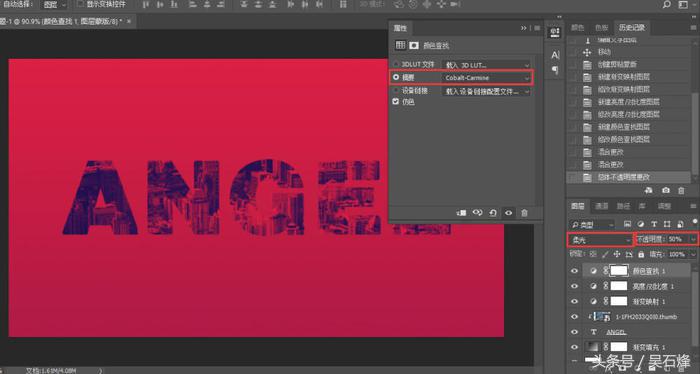This screenshot has width=700, height=374.
Task: Filter layers by type (T) icon
Action: (x=654, y=224)
